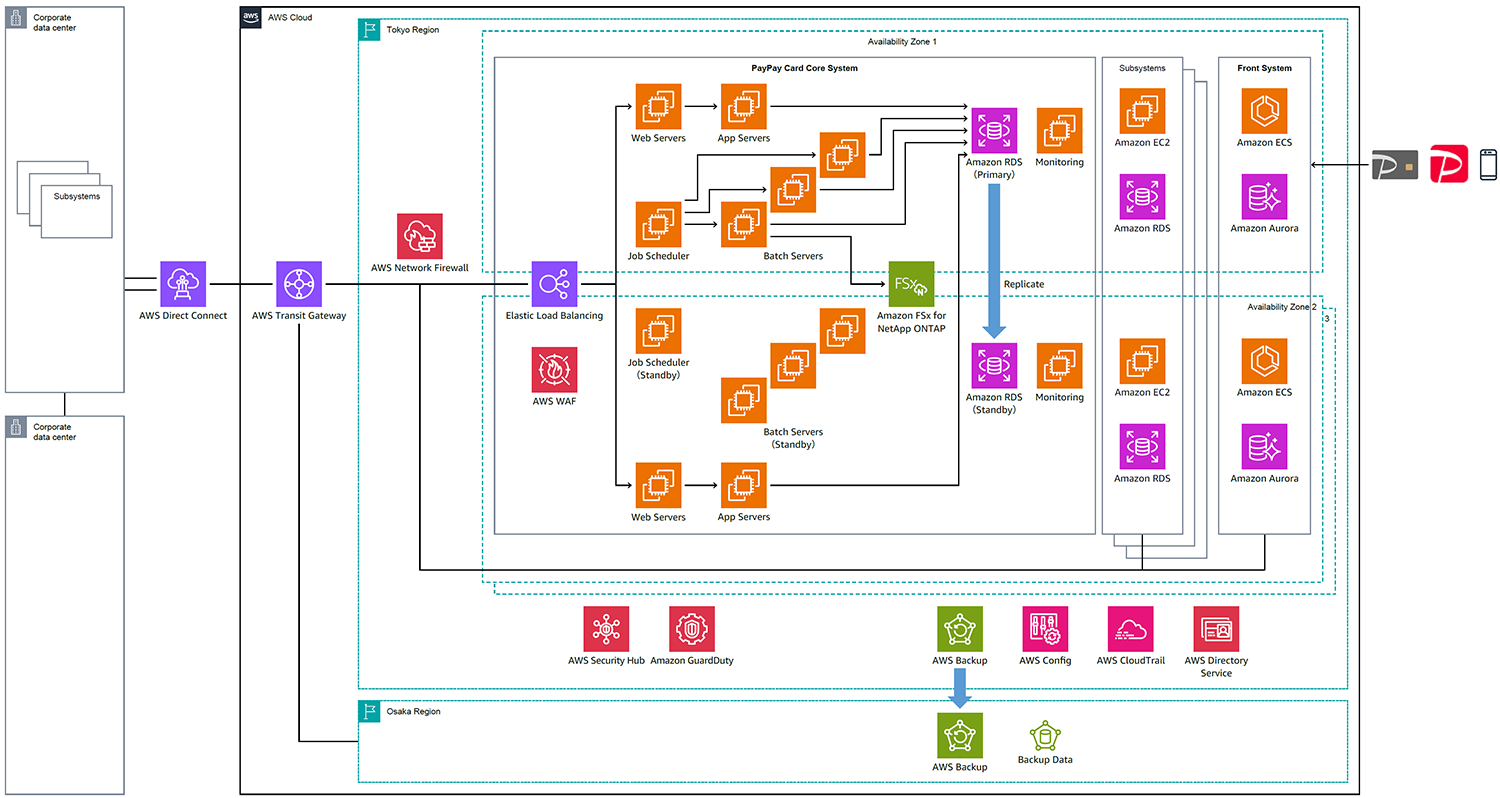Screen dimensions: 1500x798
Task: Click the Tokyo Region flag icon
Action: [369, 30]
